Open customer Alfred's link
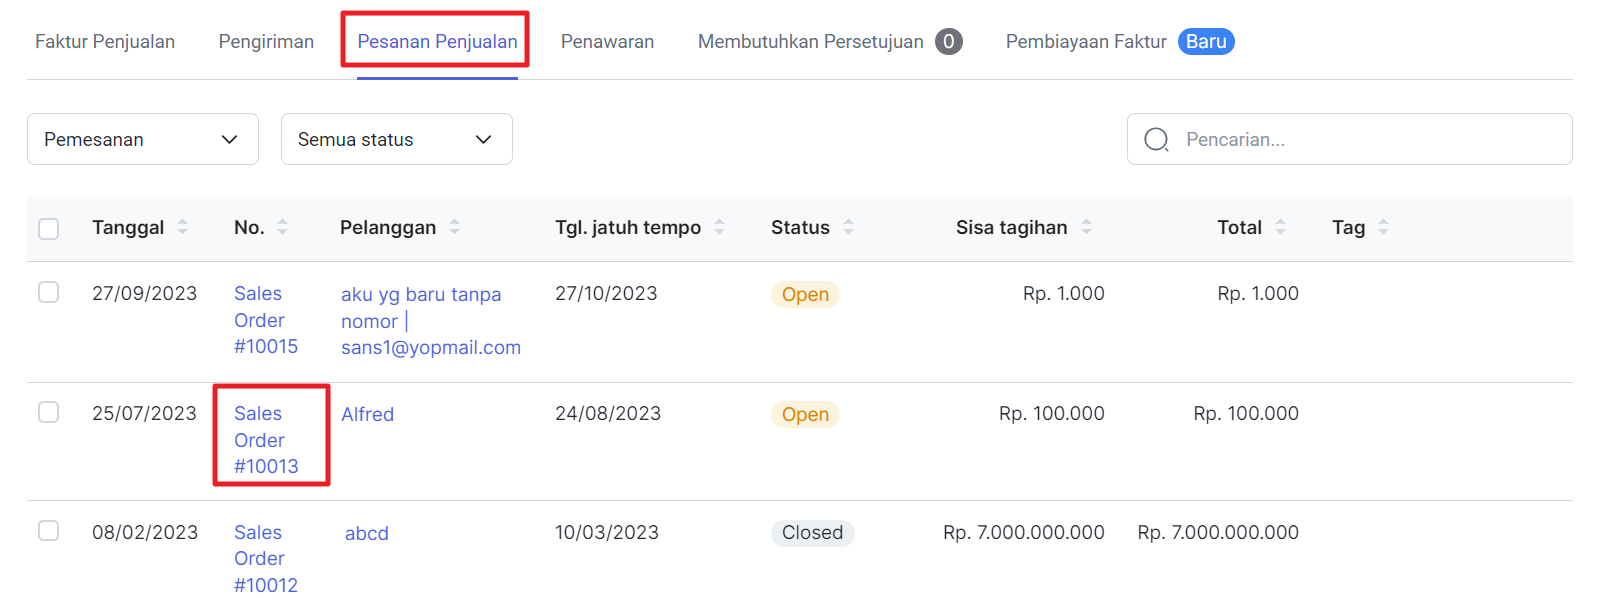The height and width of the screenshot is (612, 1598). 367,414
